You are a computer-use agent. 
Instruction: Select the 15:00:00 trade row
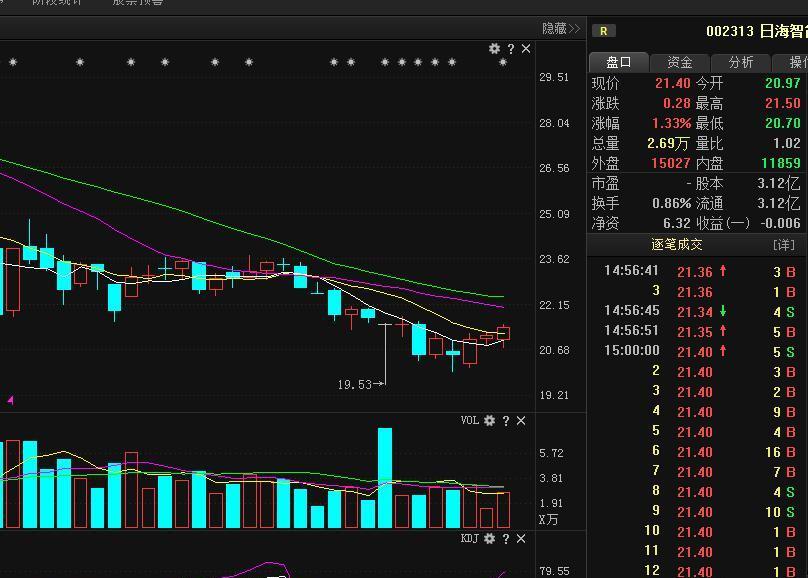[x=698, y=352]
